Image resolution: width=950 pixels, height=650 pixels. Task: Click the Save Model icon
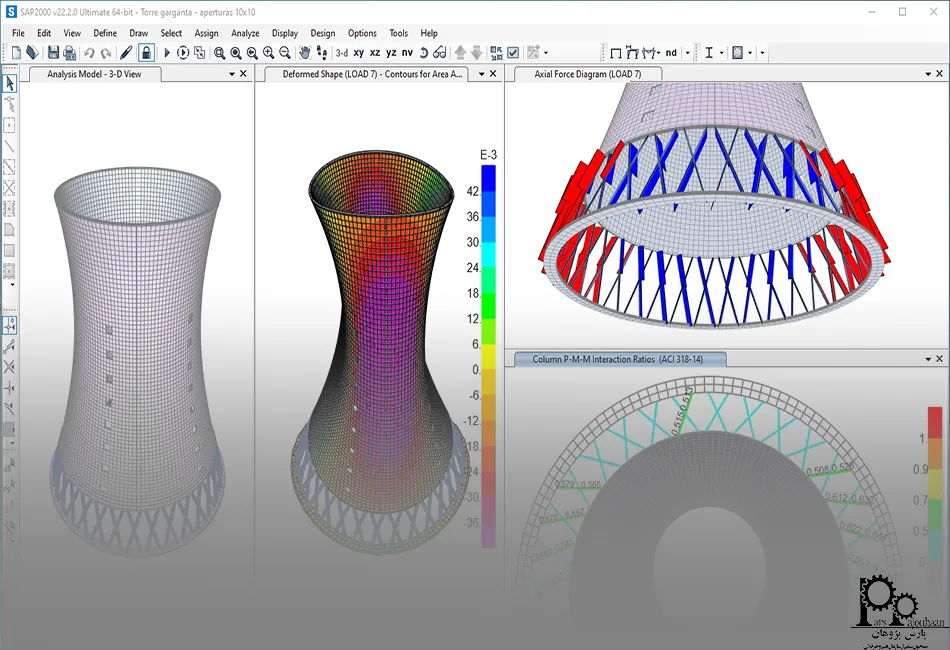point(53,52)
